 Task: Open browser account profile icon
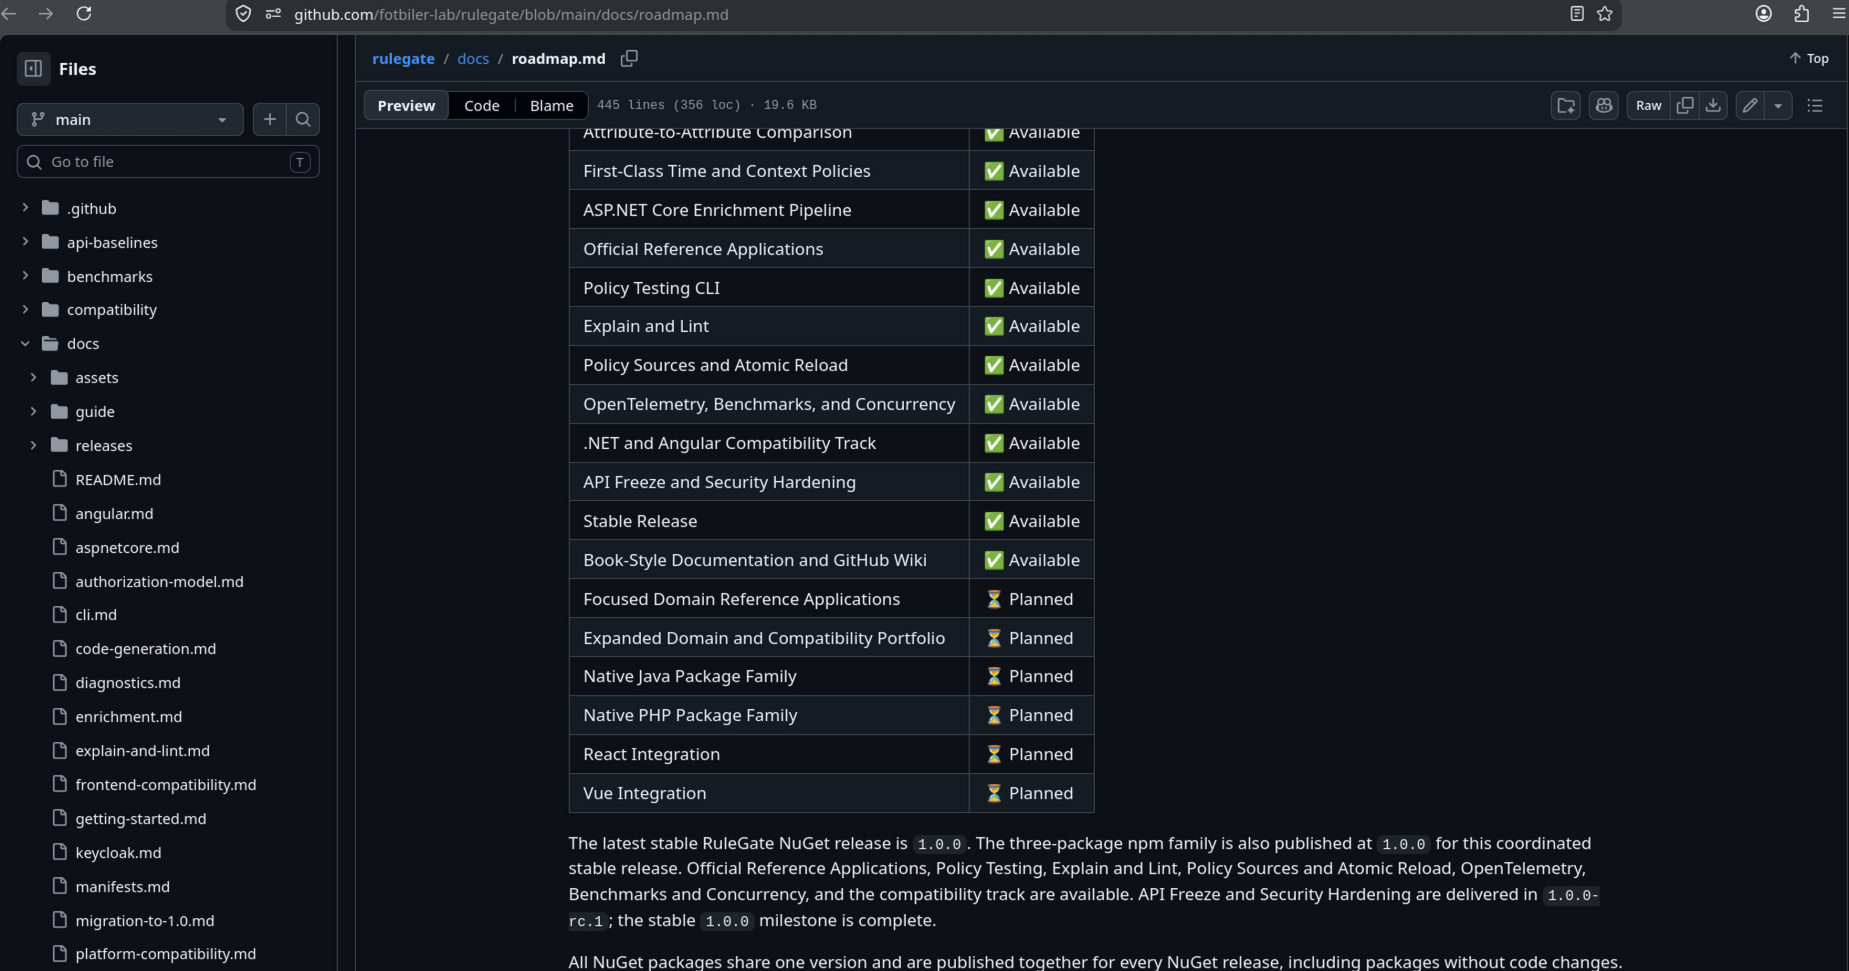(1764, 14)
